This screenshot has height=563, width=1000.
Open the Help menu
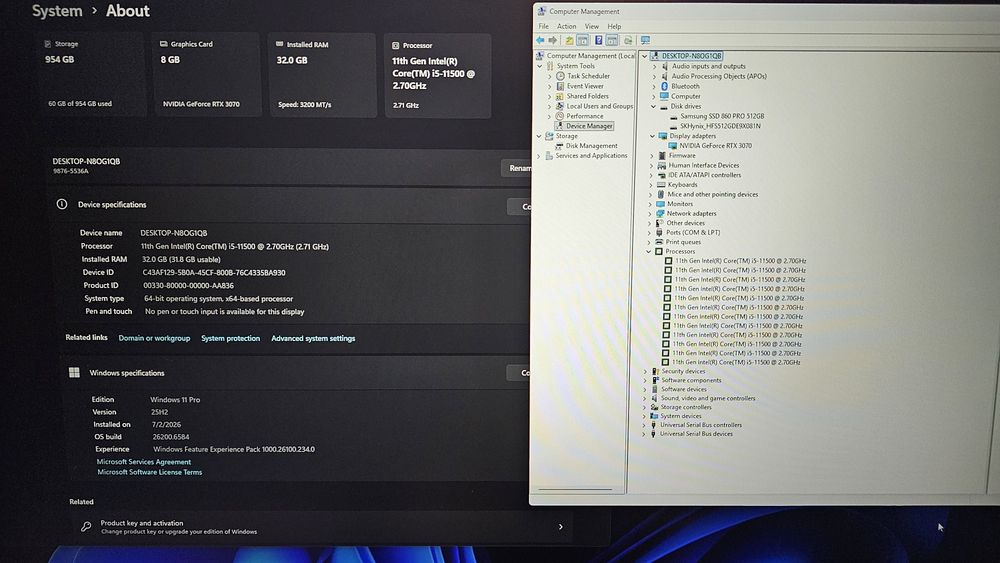614,26
